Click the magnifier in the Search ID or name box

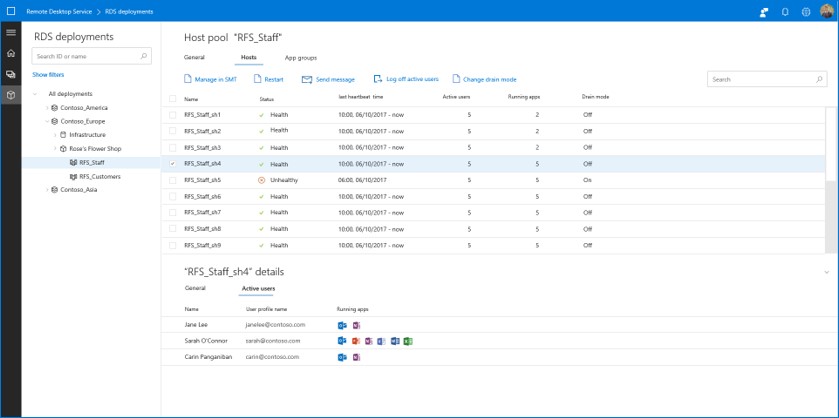pos(143,56)
